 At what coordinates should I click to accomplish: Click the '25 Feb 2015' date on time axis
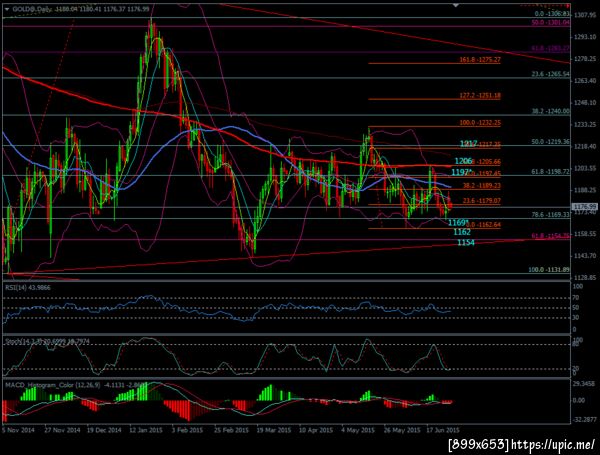coord(231,430)
